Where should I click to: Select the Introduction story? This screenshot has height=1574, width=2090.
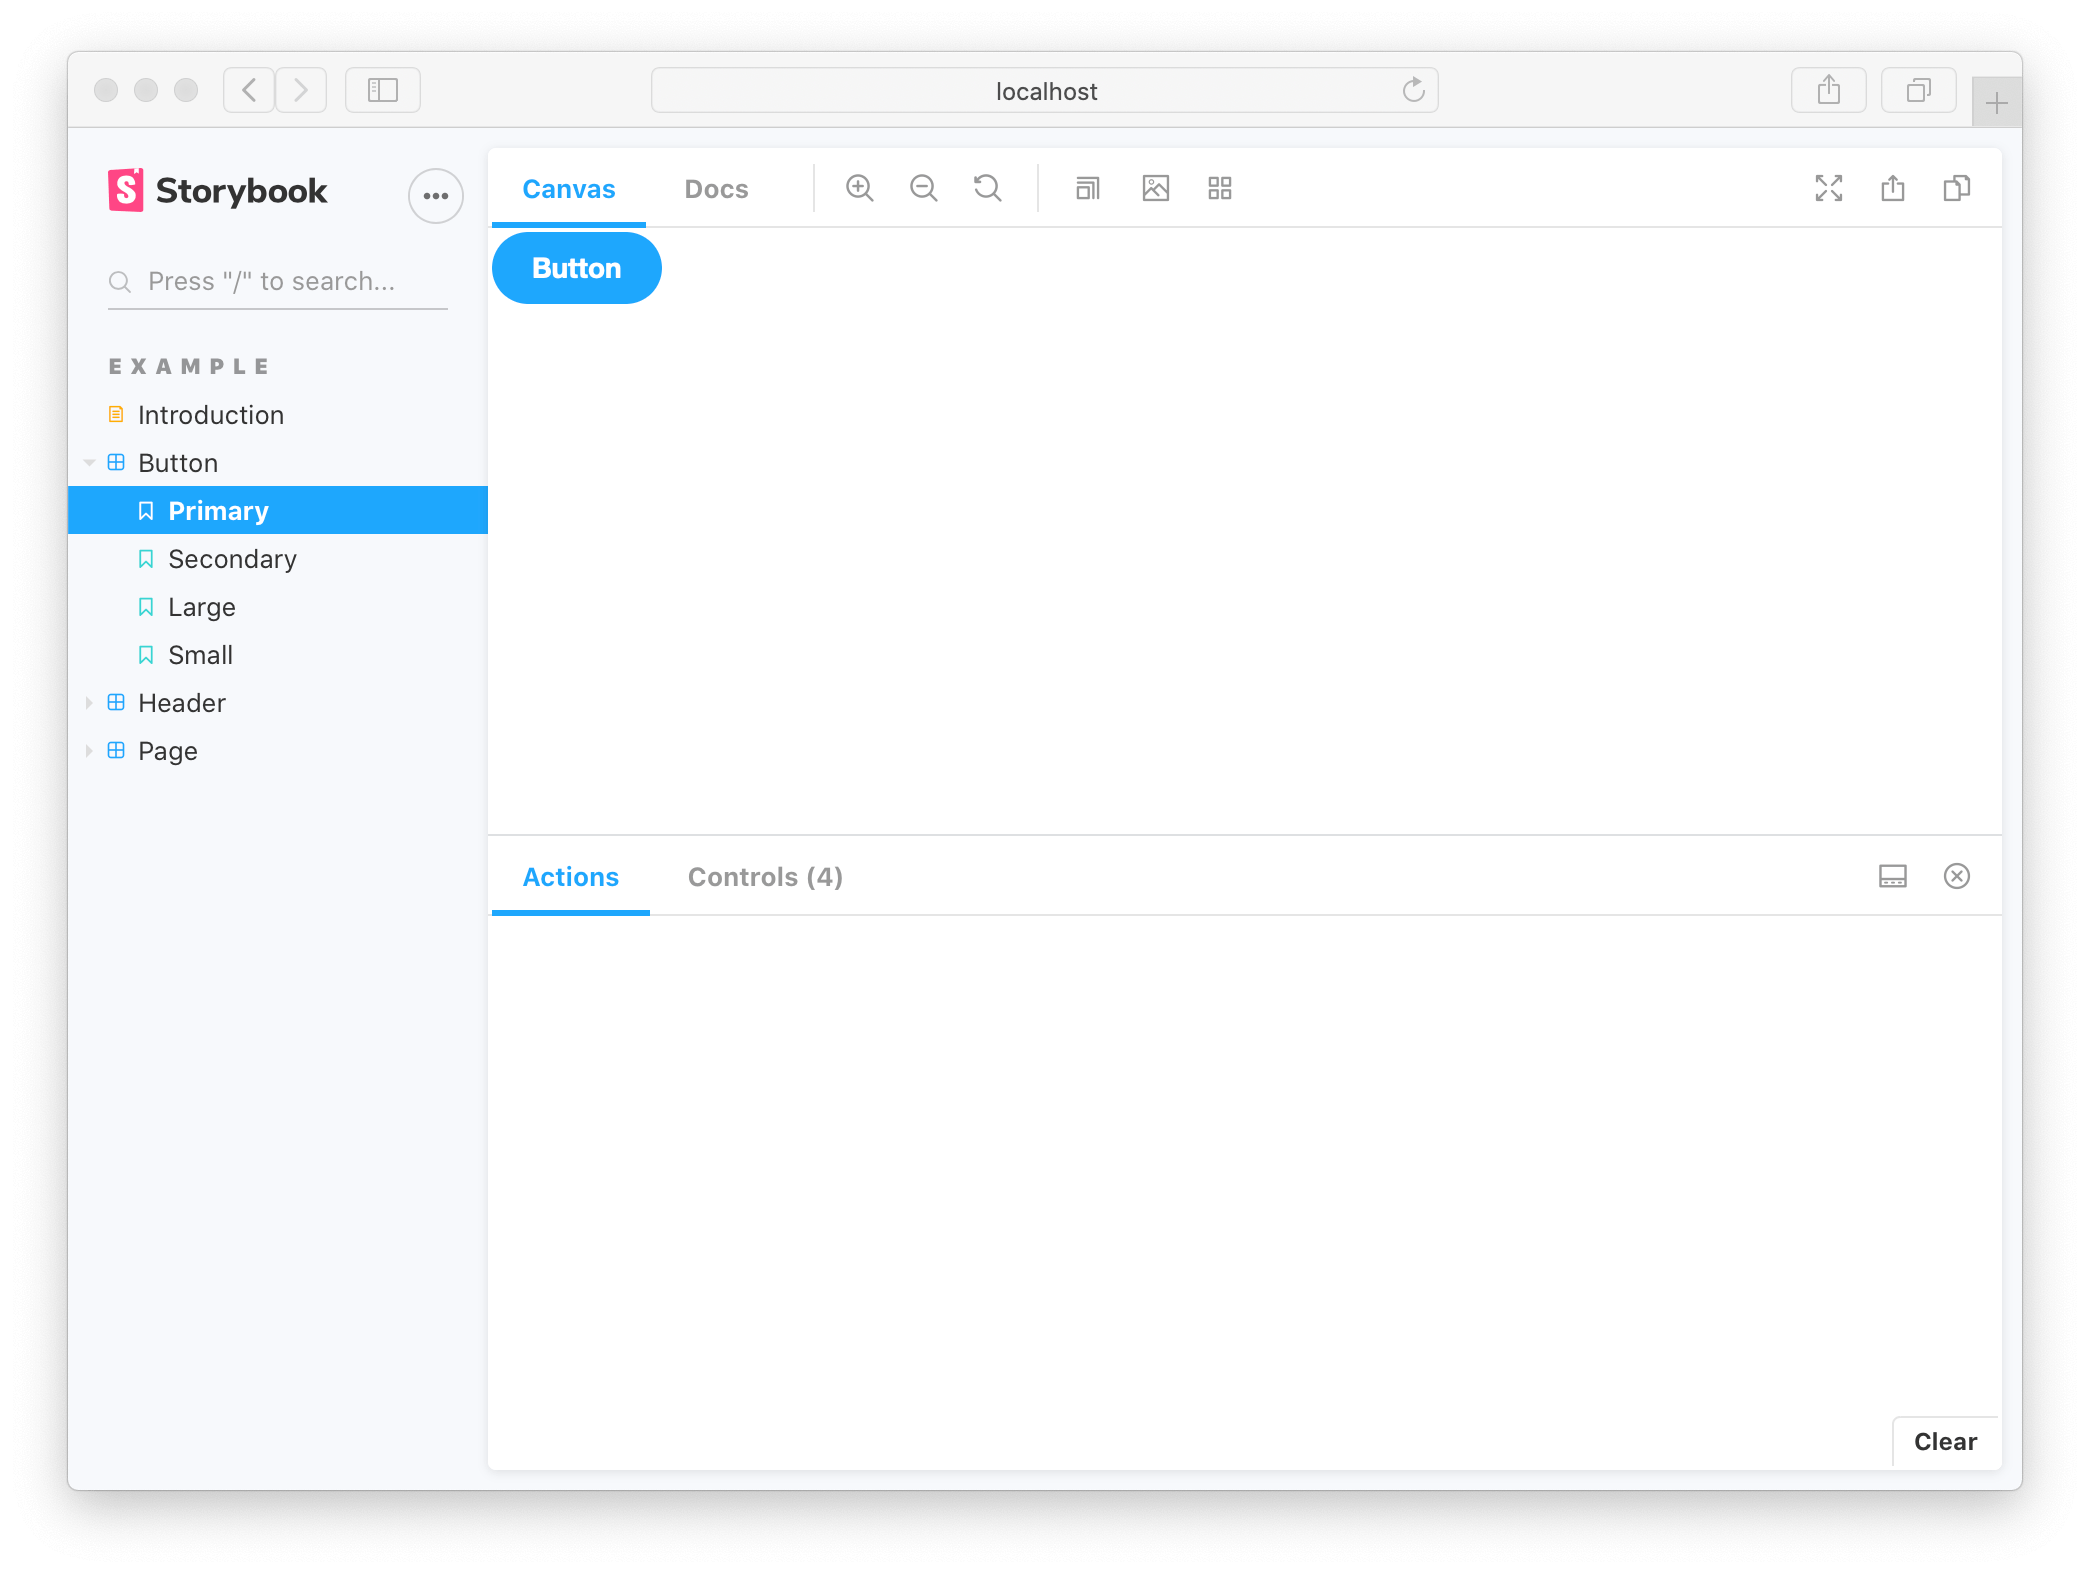coord(212,415)
